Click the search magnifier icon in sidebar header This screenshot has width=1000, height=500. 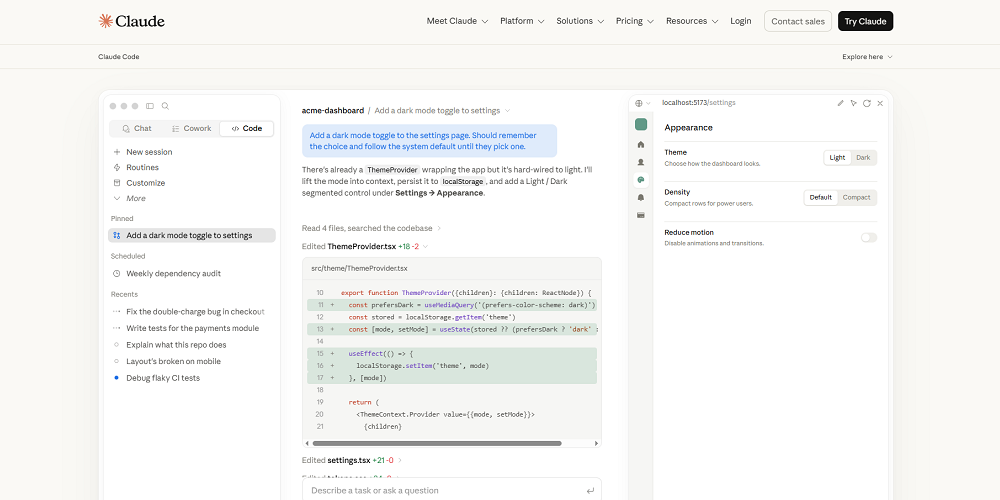point(165,106)
